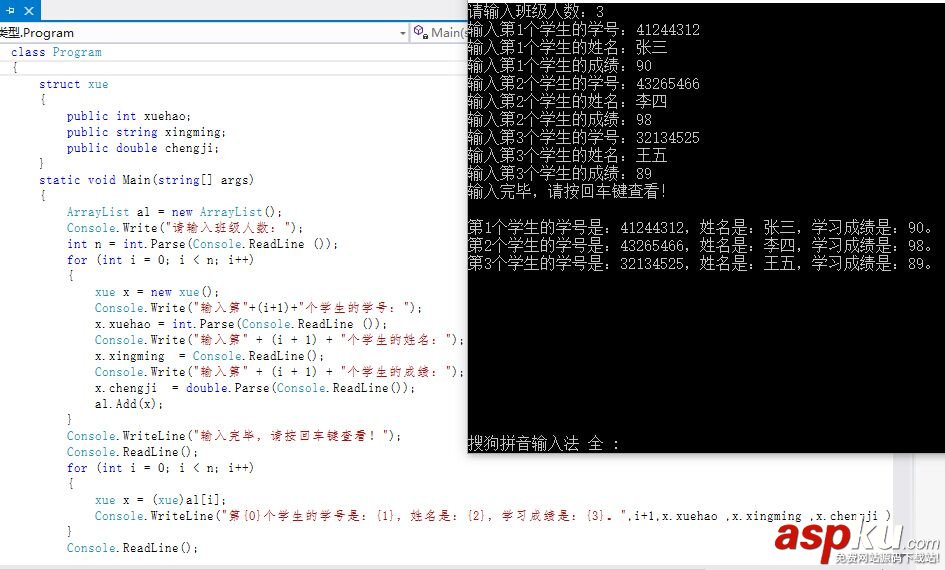Click 'public double chengji;' line
Viewport: 945px width, 570px height.
click(x=142, y=148)
